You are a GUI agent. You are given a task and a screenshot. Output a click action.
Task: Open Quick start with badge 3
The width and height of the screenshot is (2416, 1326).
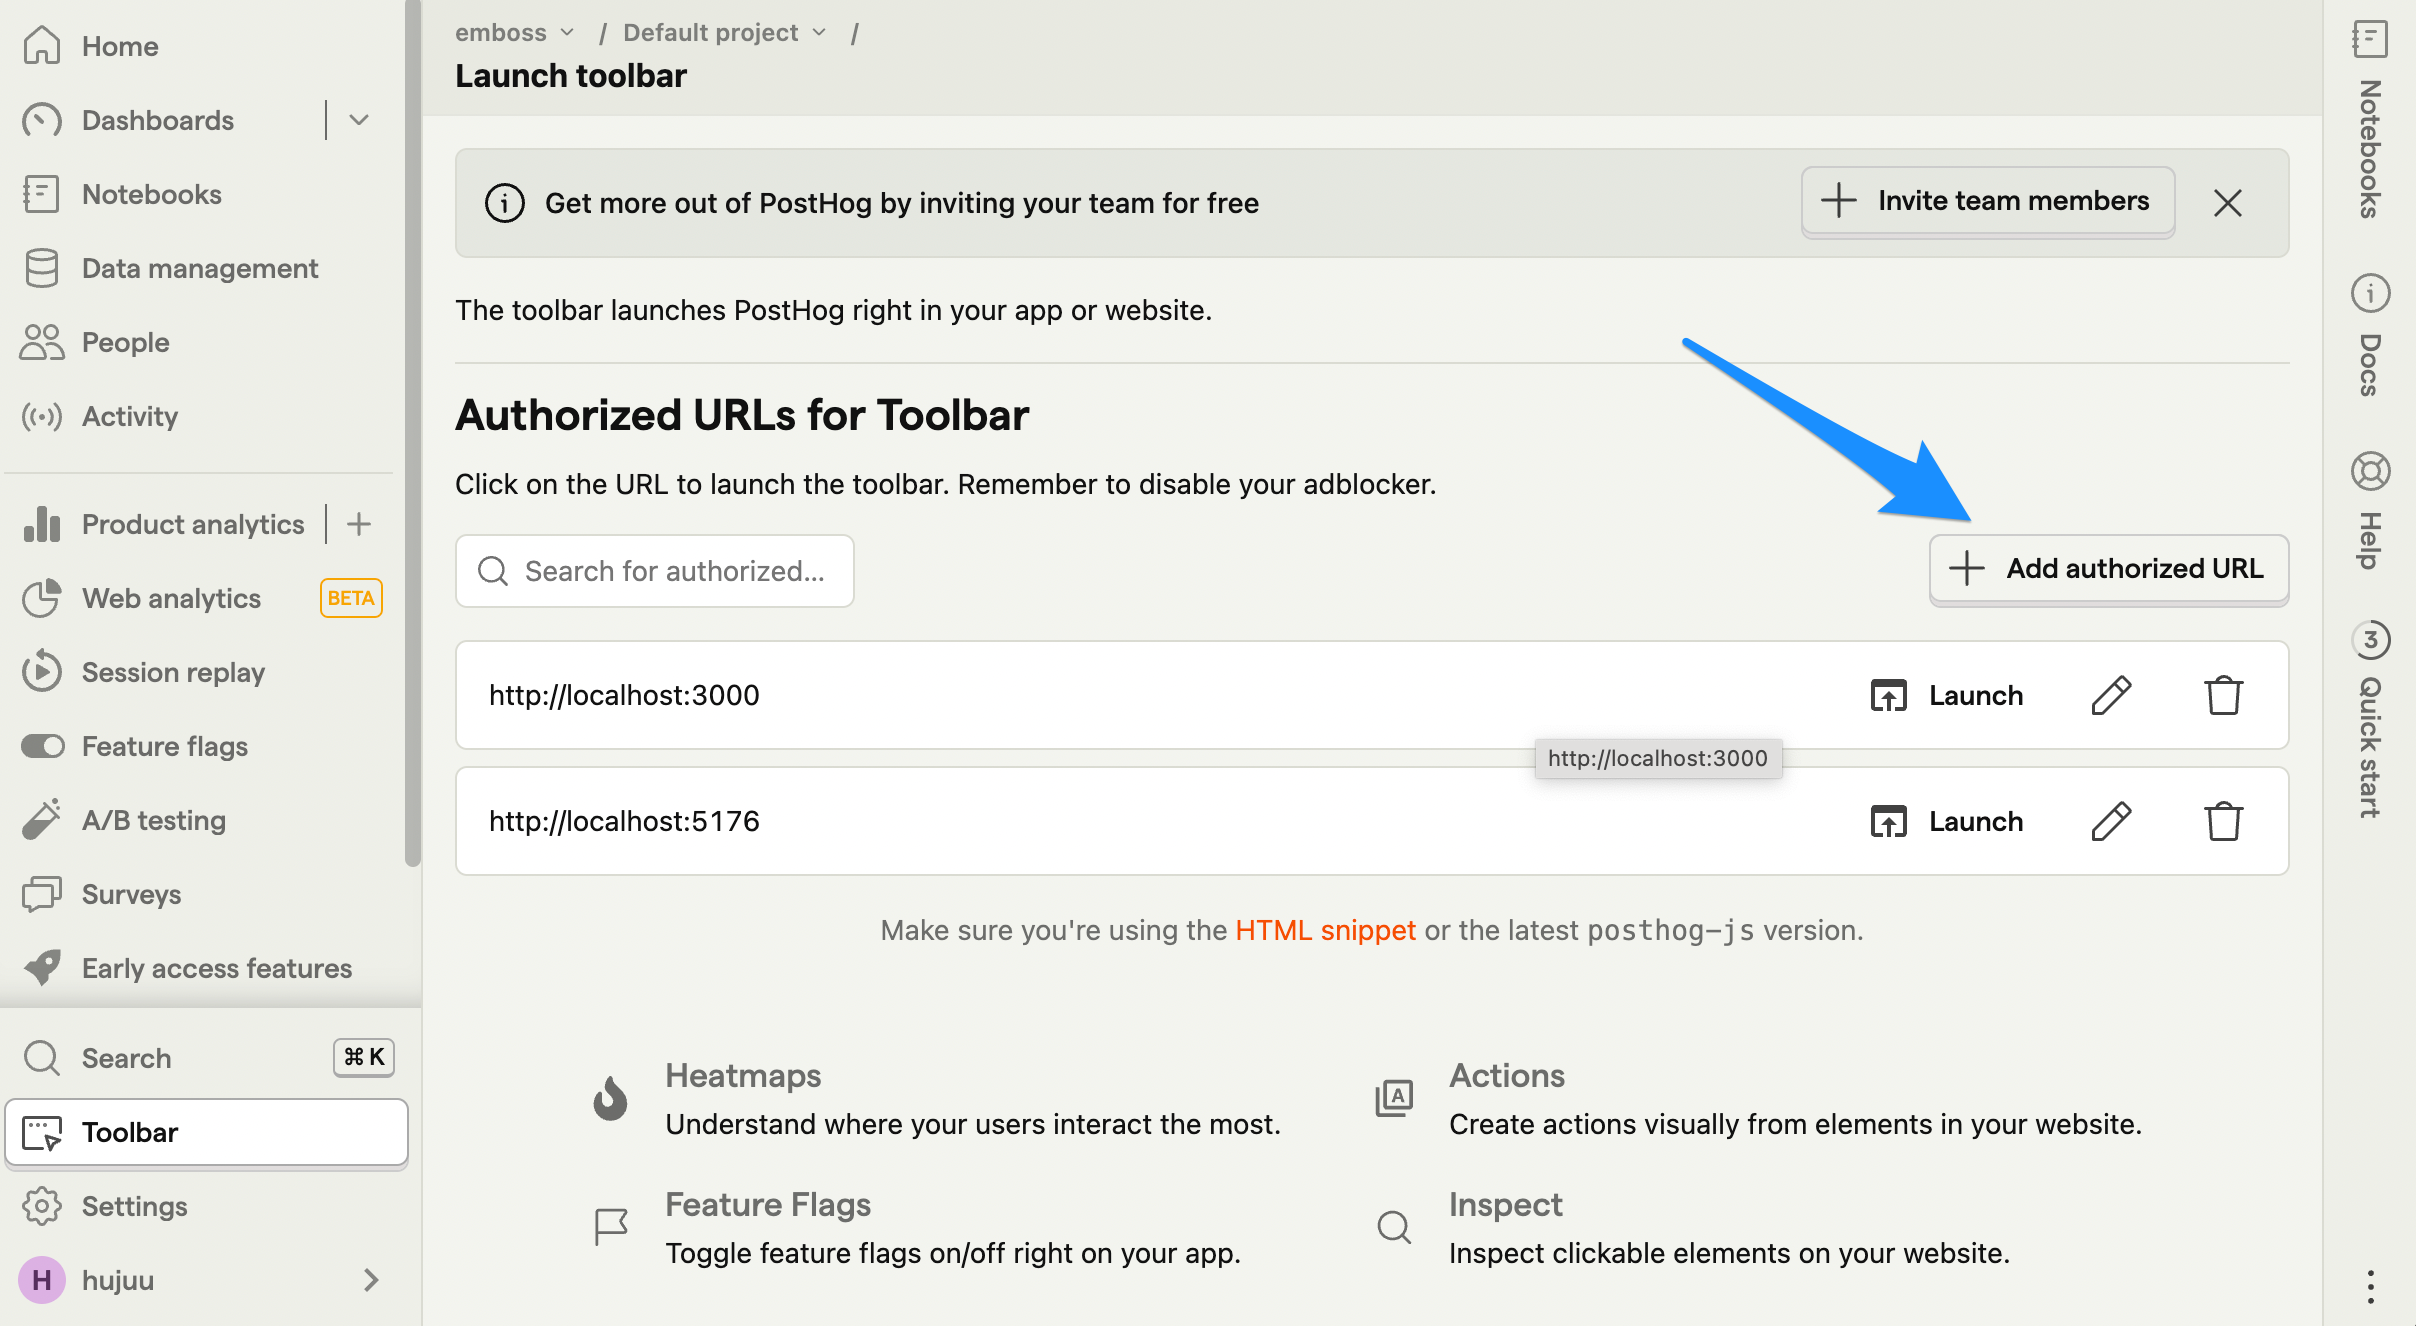(x=2369, y=640)
